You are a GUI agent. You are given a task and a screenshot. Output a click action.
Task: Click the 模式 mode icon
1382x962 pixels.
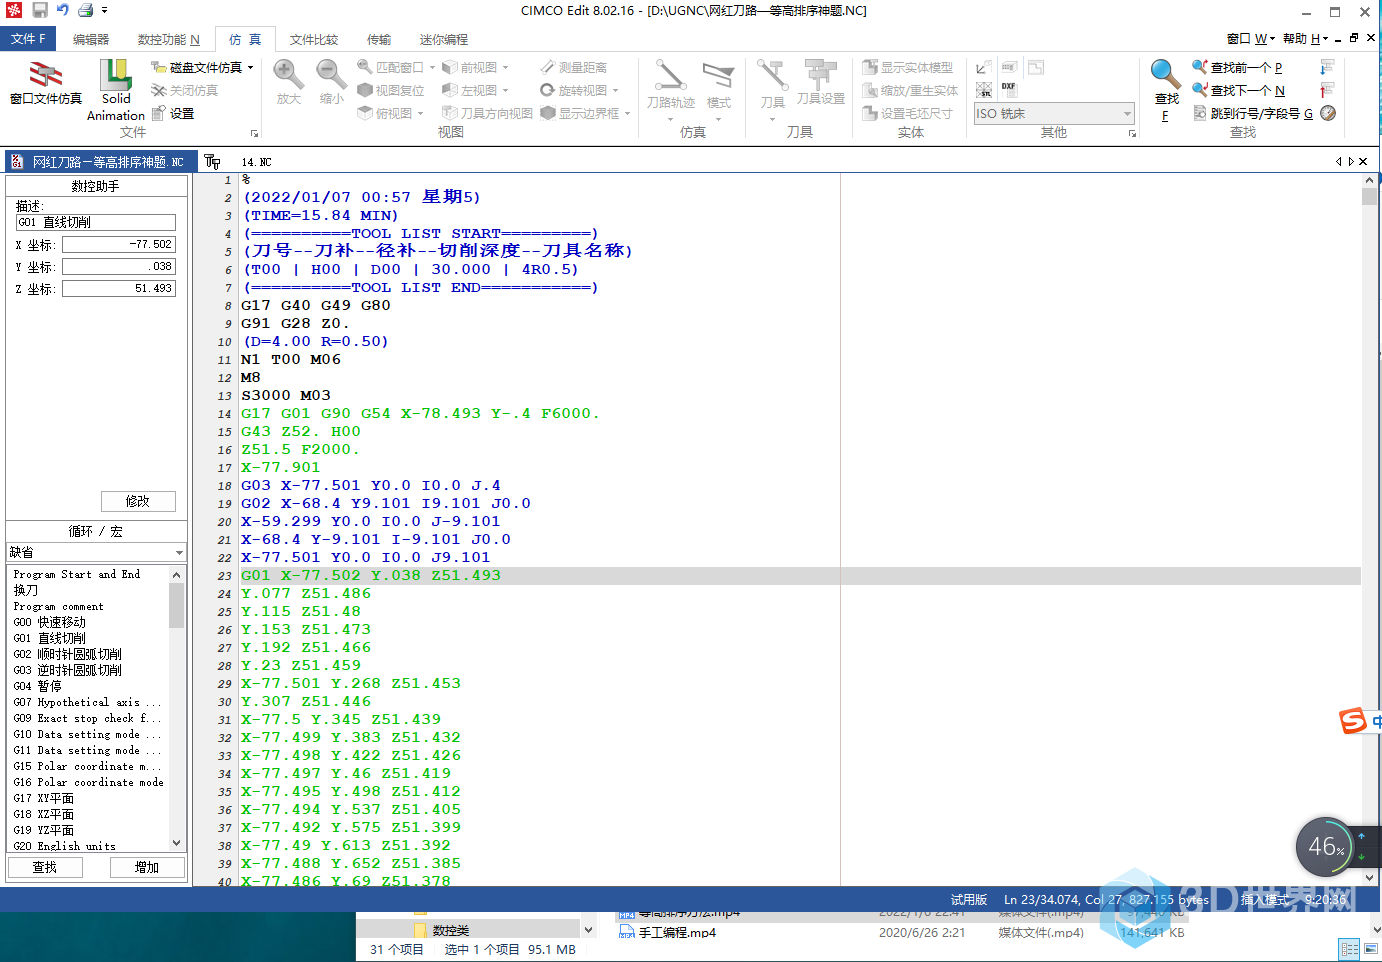point(718,84)
